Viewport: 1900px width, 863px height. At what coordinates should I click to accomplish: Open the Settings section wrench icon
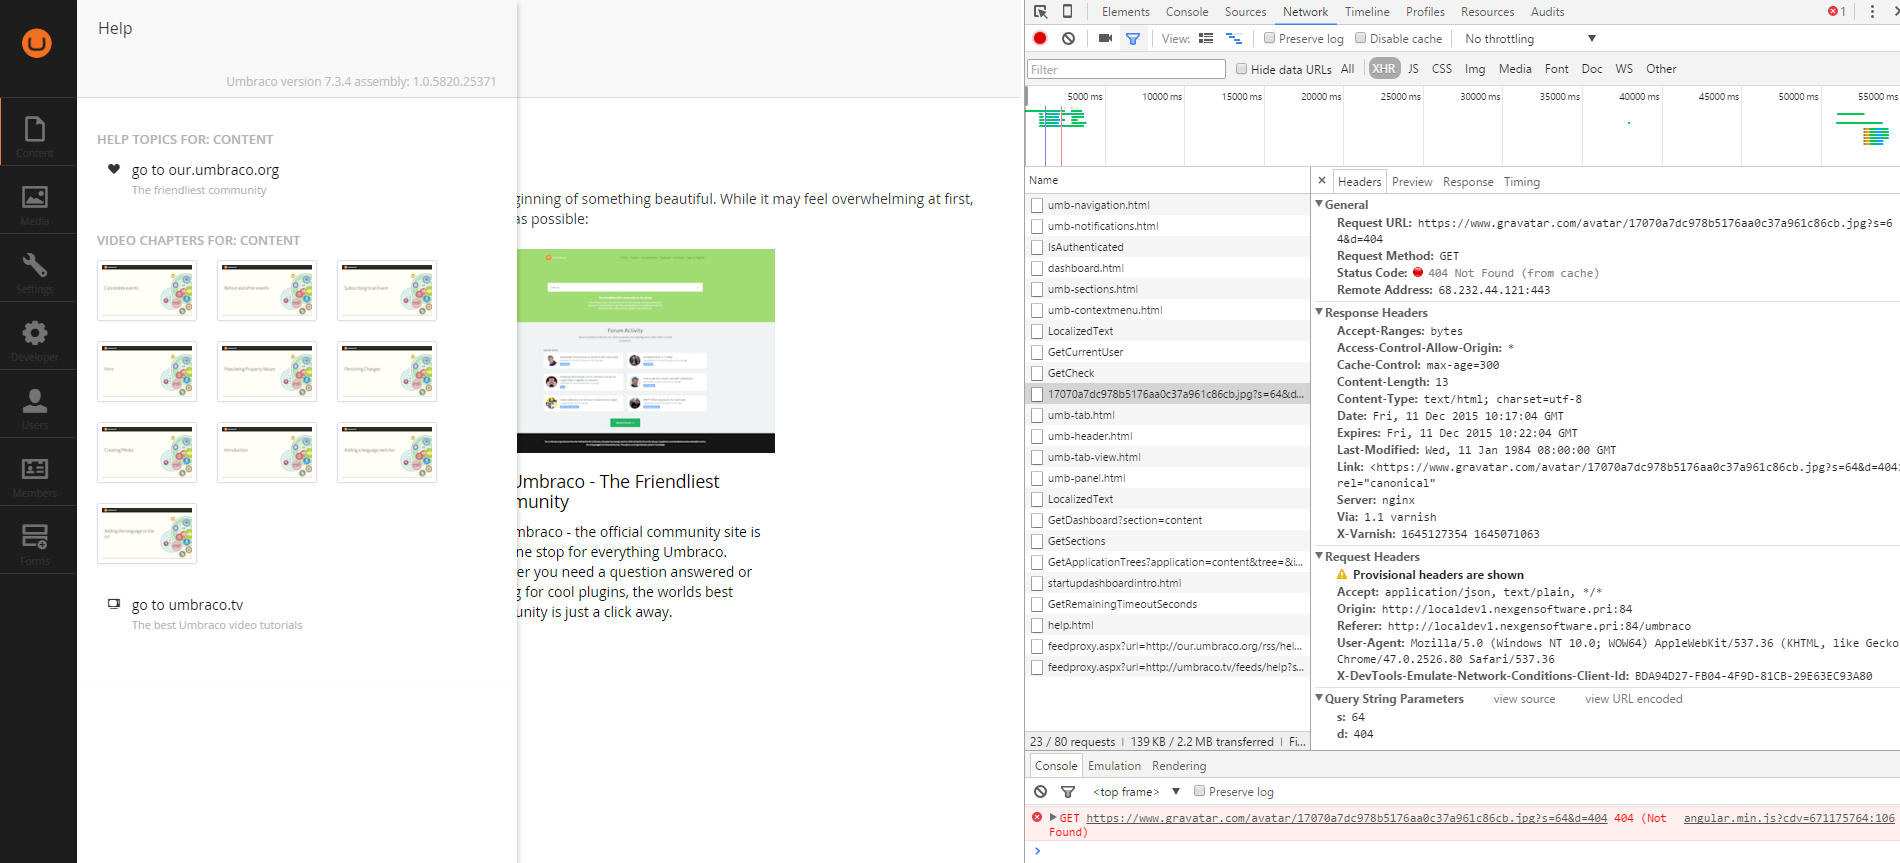(x=35, y=265)
